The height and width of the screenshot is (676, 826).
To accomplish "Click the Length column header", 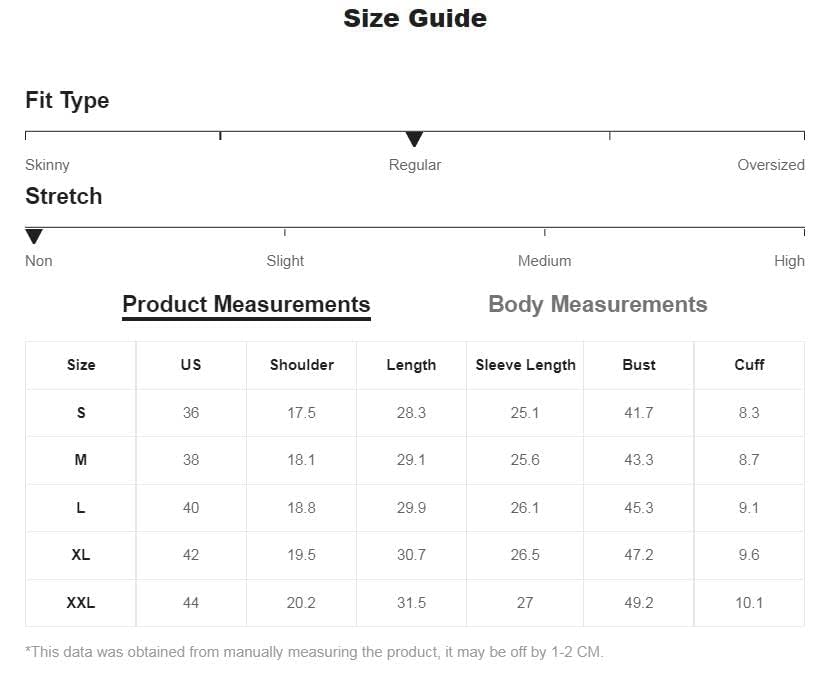I will tap(411, 365).
